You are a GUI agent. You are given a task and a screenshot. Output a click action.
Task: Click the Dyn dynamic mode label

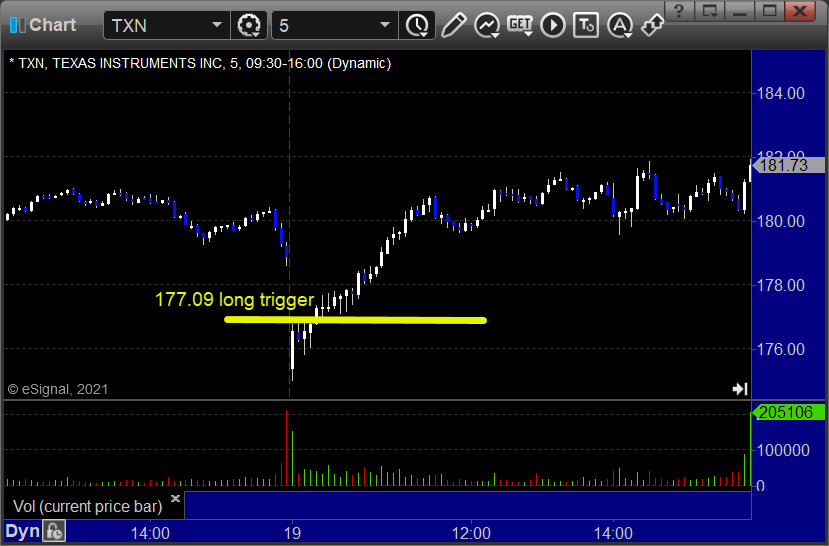[23, 531]
